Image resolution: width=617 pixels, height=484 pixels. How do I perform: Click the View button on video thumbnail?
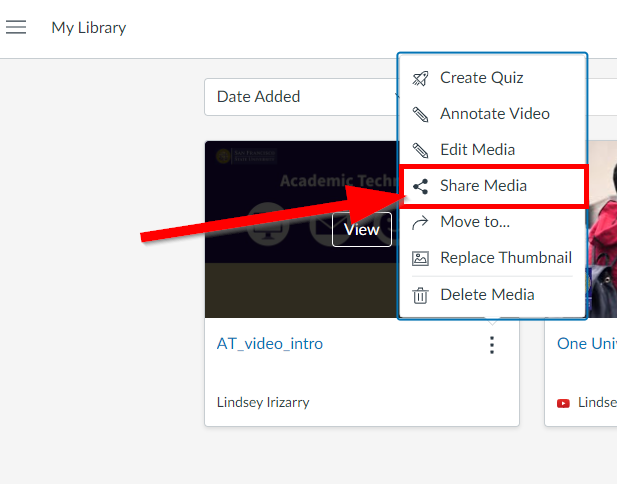[362, 229]
